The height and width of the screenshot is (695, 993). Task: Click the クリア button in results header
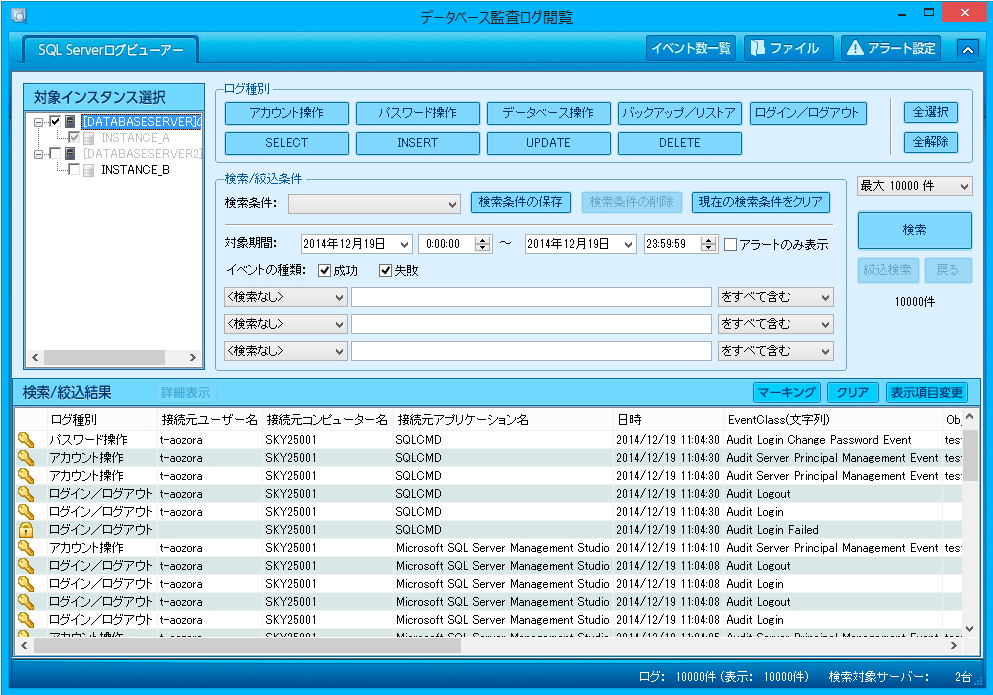tap(852, 393)
